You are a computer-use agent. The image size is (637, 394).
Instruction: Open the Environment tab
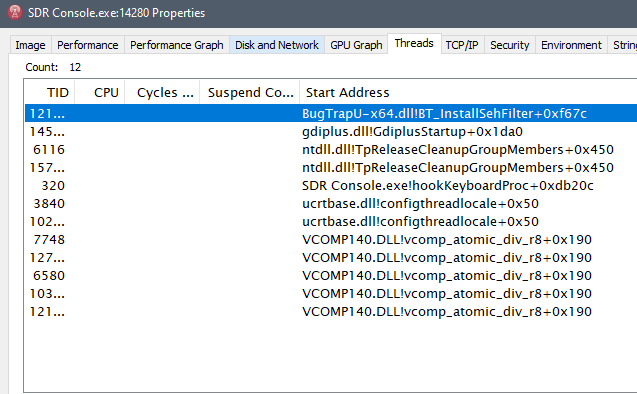tap(571, 45)
